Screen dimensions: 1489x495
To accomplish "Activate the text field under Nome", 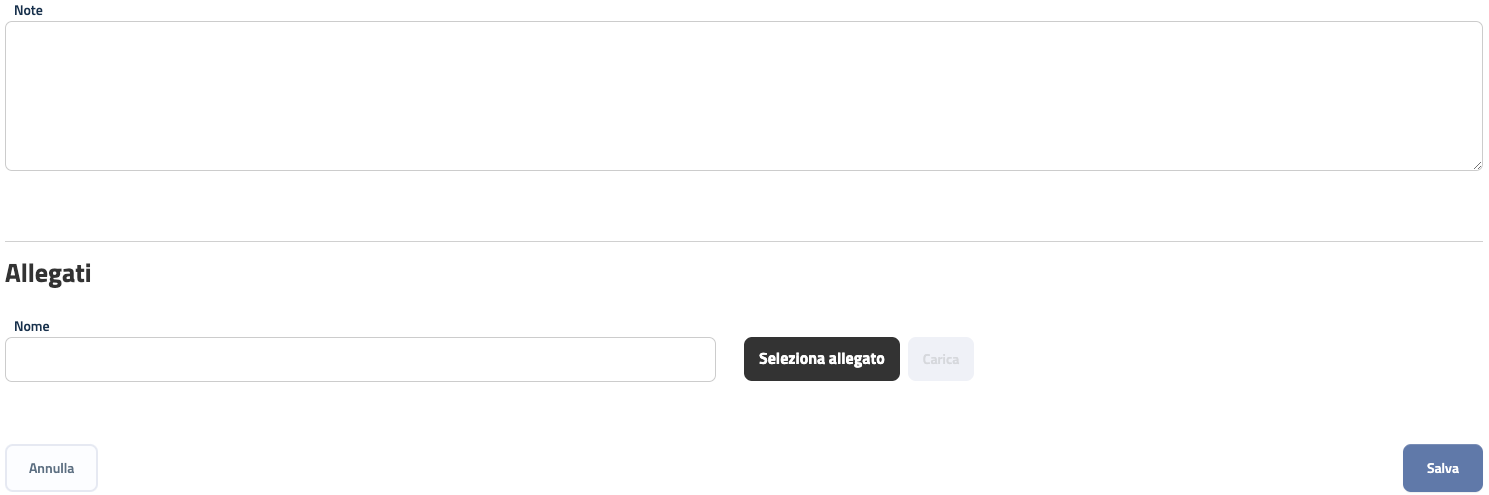I will pos(360,359).
